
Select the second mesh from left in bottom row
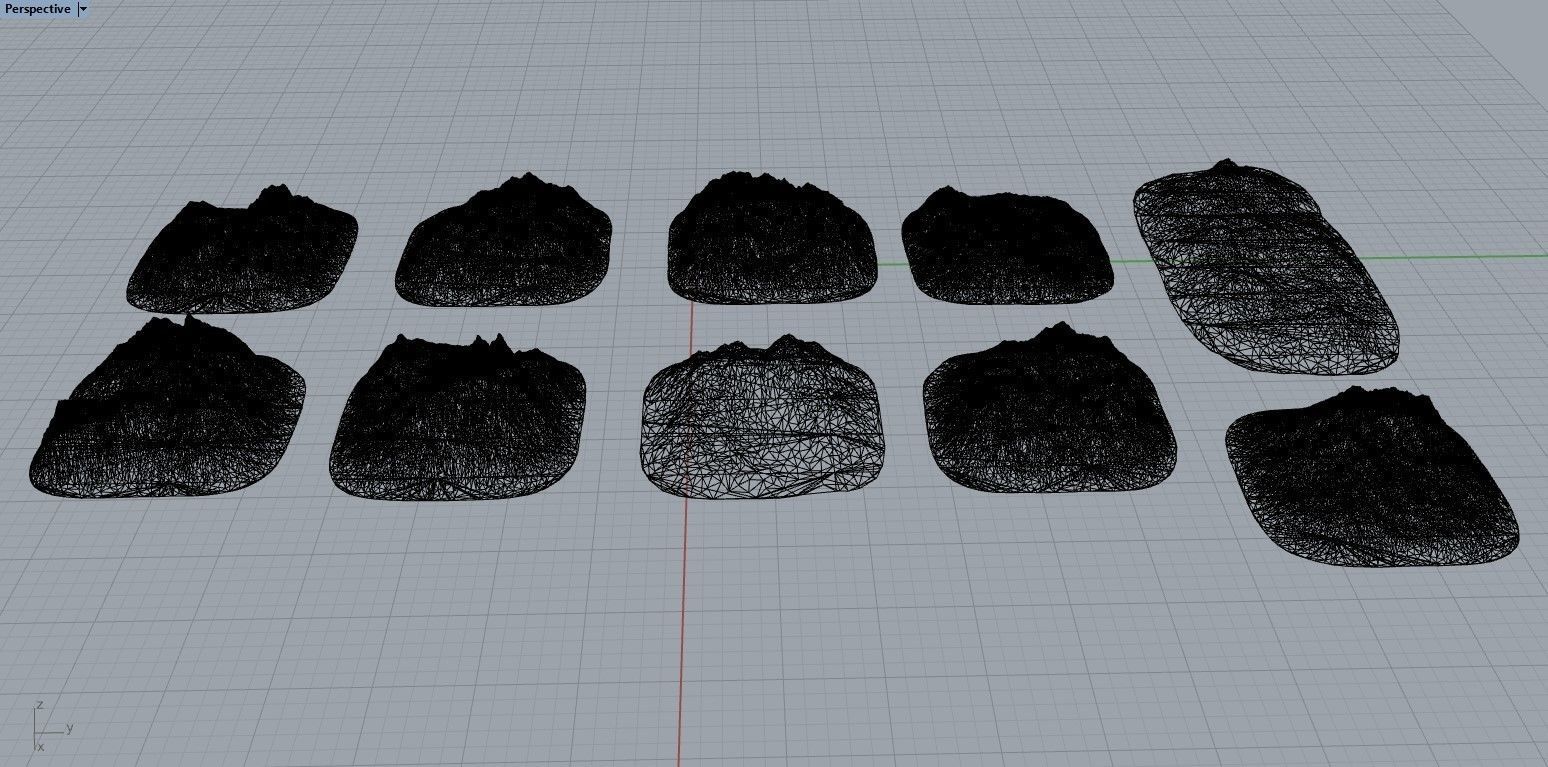pyautogui.click(x=458, y=417)
